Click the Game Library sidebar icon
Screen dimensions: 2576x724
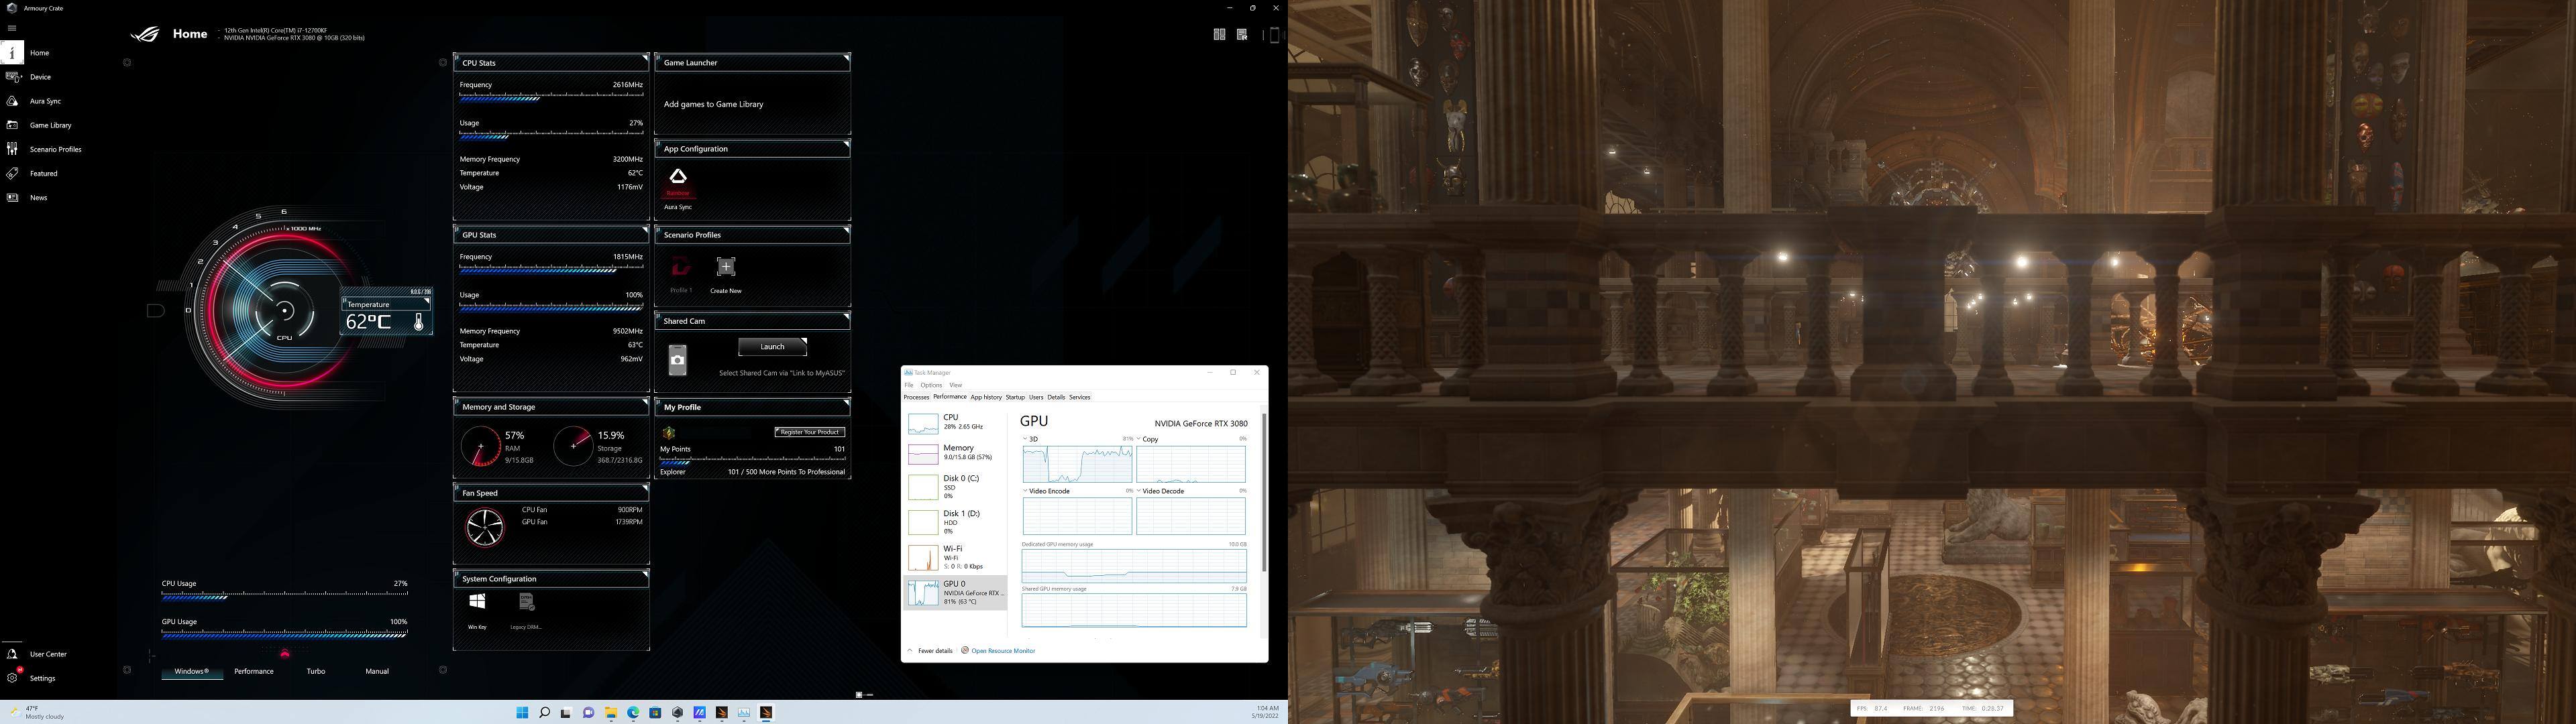point(12,125)
